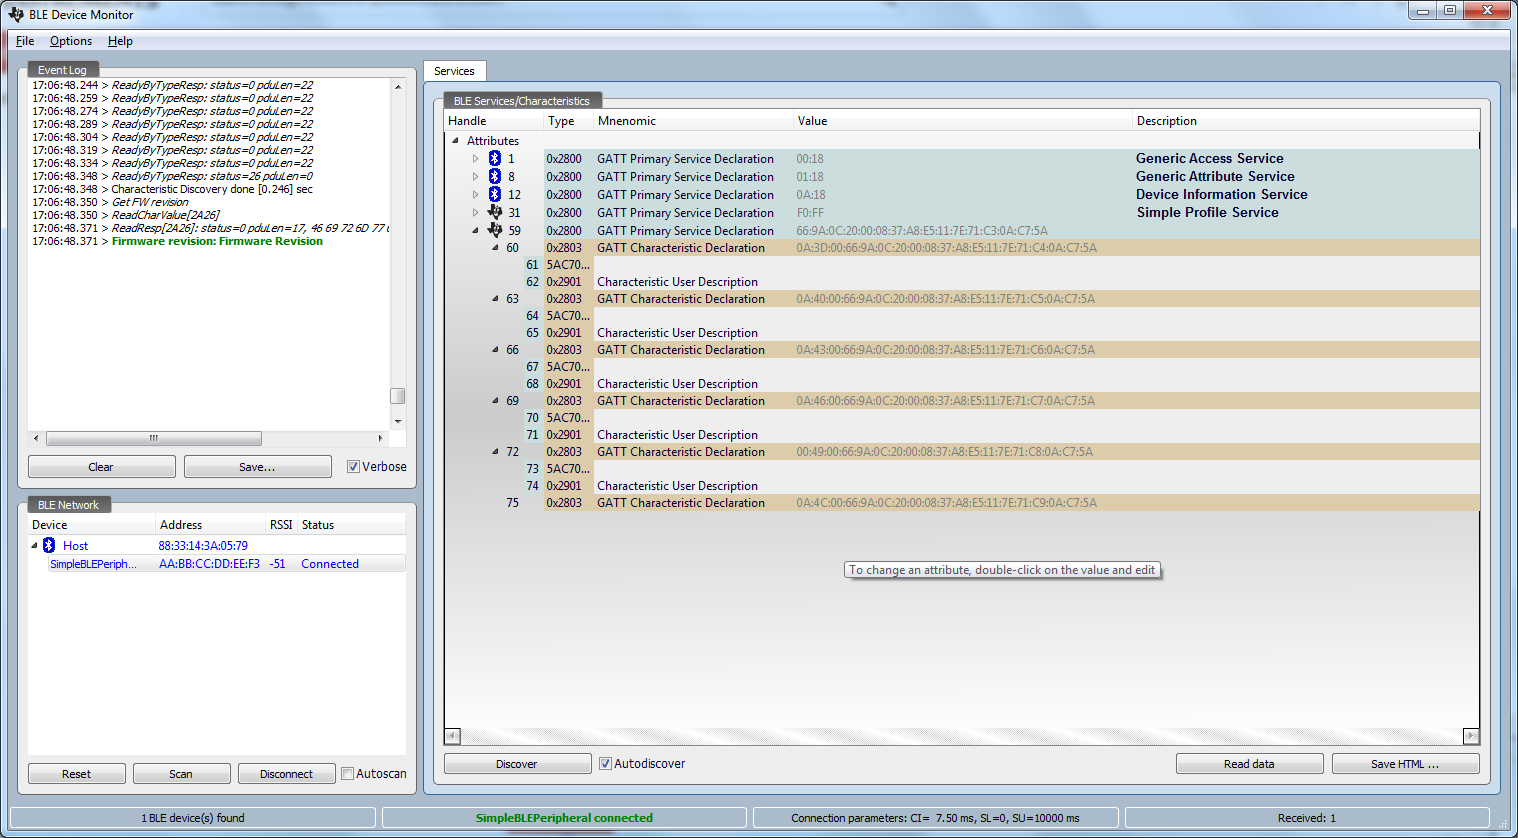Collapse the Attributes tree root
1518x838 pixels.
[456, 141]
